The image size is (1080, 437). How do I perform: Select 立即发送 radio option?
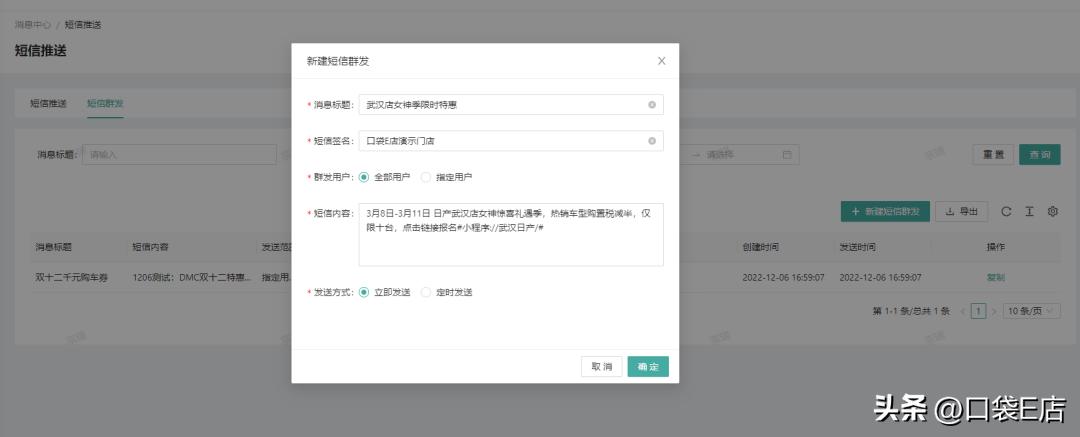[364, 292]
